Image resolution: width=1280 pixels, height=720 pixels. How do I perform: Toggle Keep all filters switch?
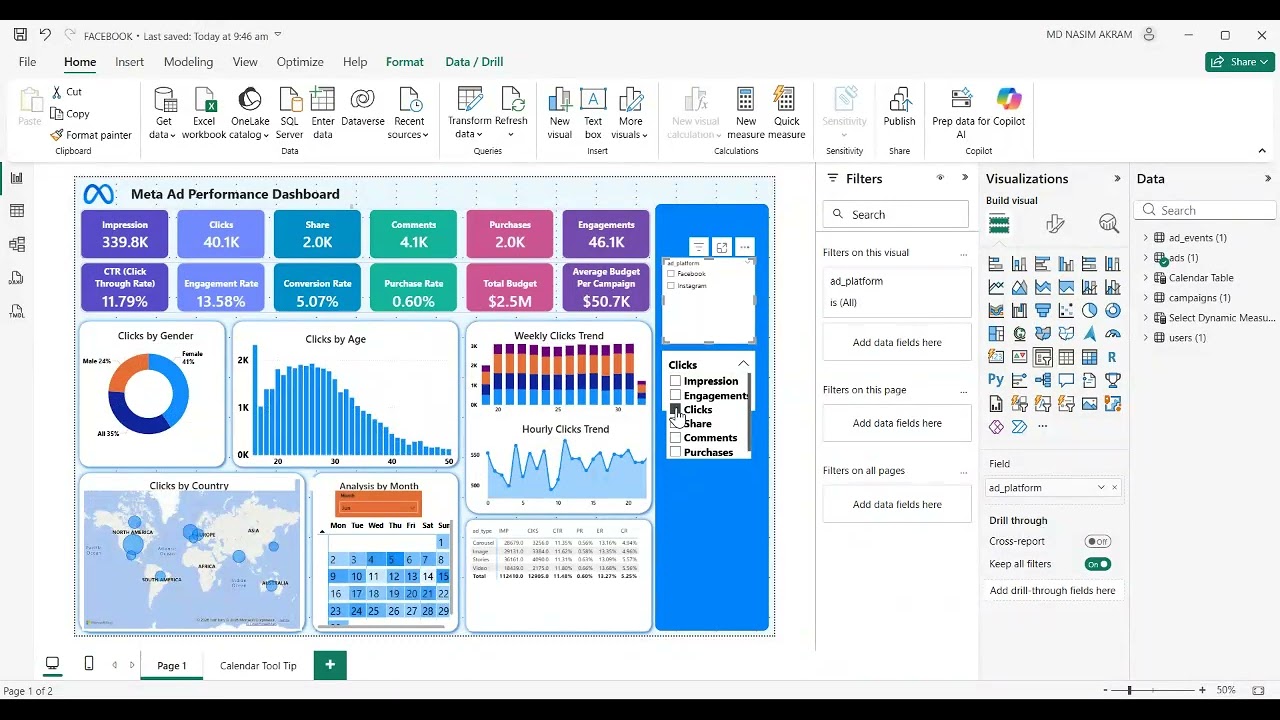click(1098, 564)
